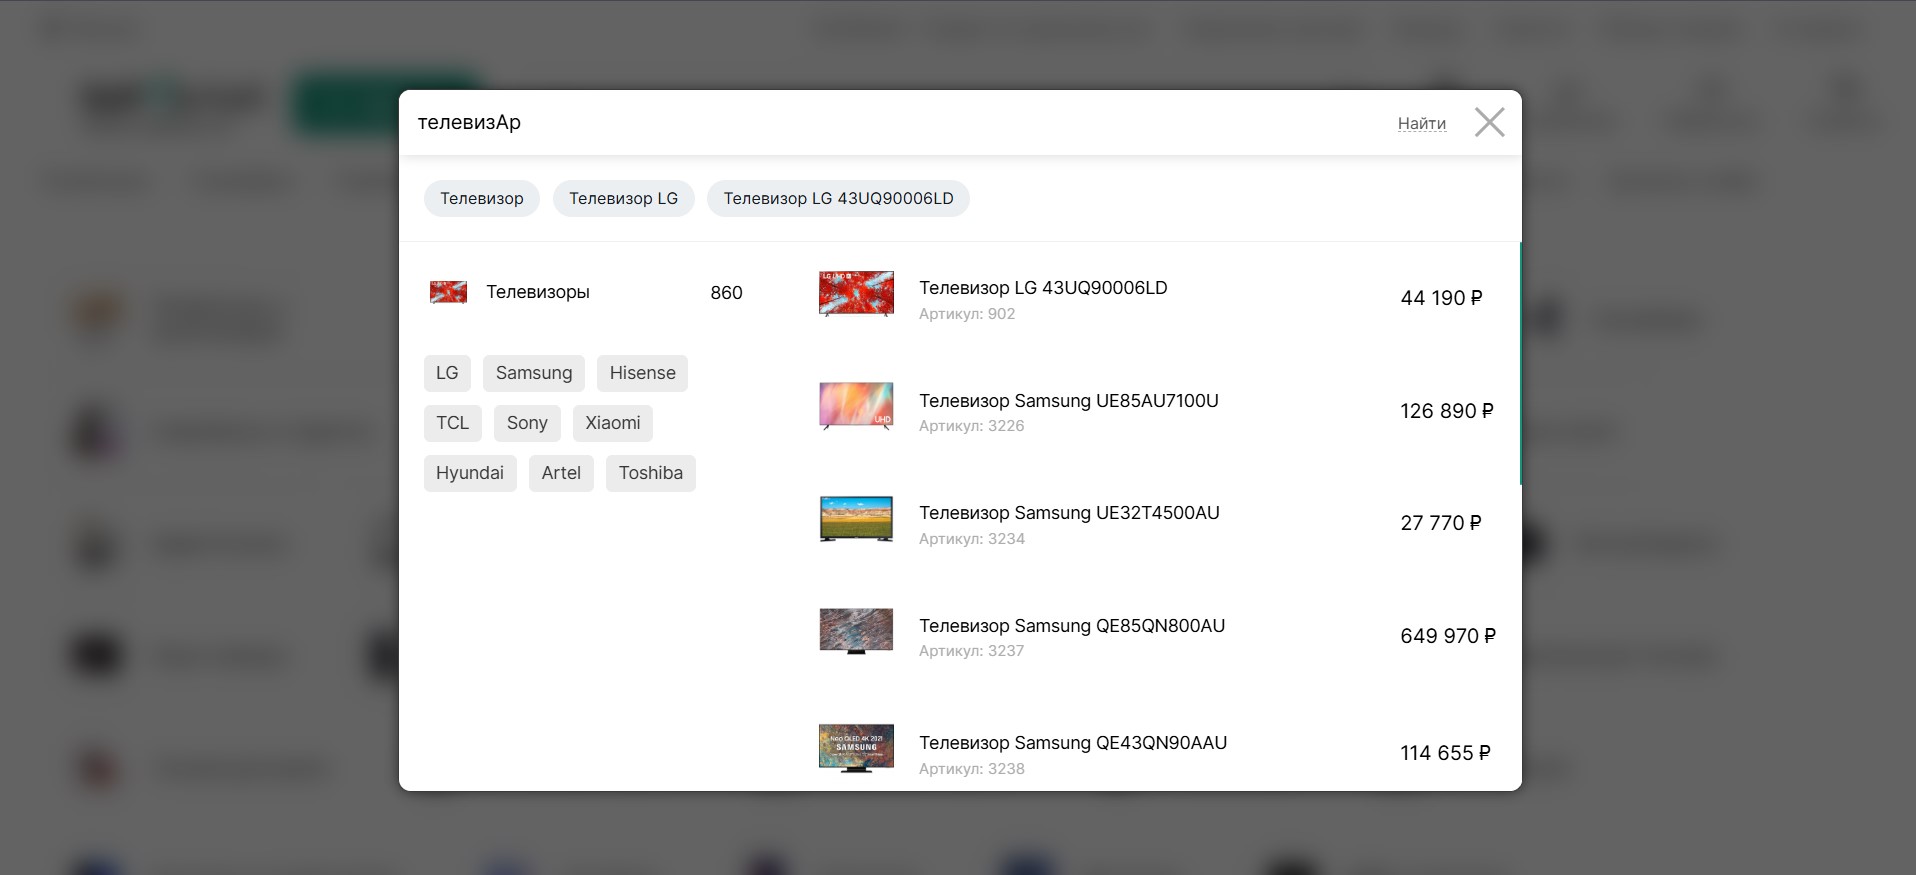Open Телевизор Samsung UE85AU7100U result title
Viewport: 1916px width, 875px height.
click(x=1069, y=401)
